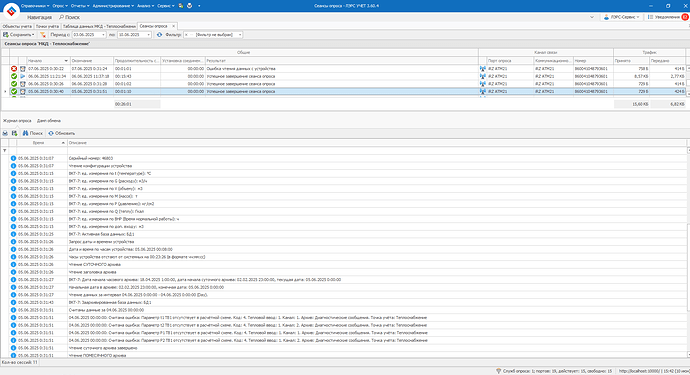The height and width of the screenshot is (375, 690).
Task: Select the Запрос даты и времени устройства log entry
Action: 348,242
